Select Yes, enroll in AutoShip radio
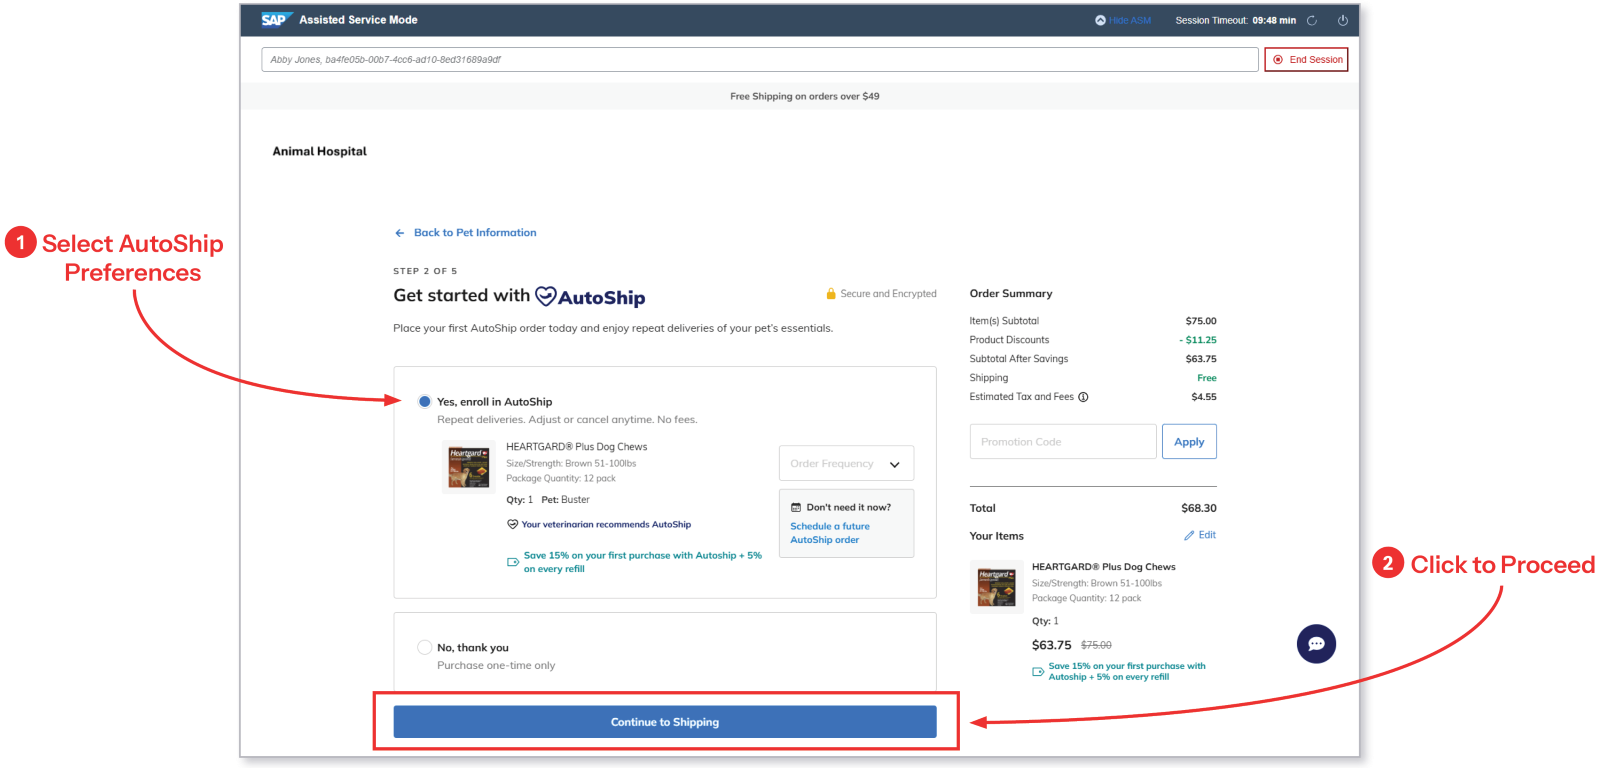Viewport: 1600px width, 768px height. coord(425,401)
